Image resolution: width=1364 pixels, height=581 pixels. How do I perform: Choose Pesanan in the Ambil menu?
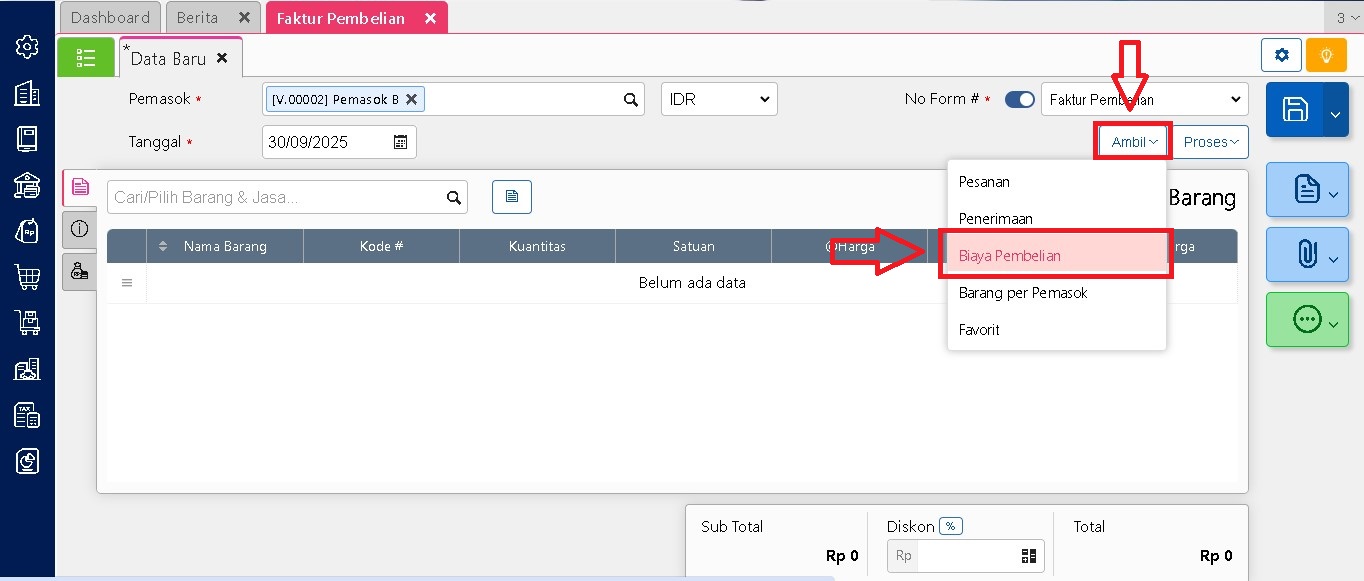coord(984,182)
